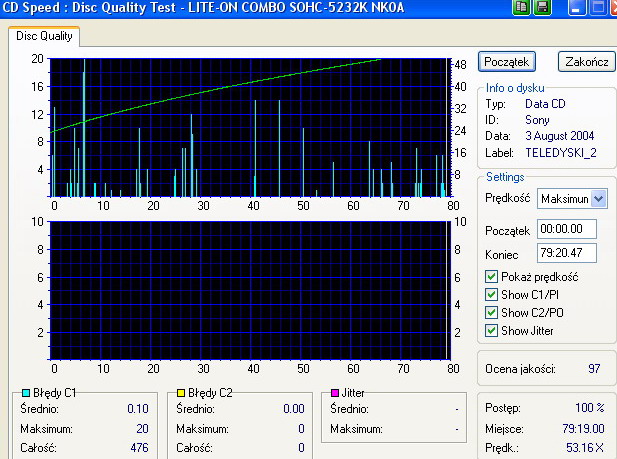Click the C2 Średnio value 0.00
Viewport: 617px width, 459px height.
tap(294, 409)
